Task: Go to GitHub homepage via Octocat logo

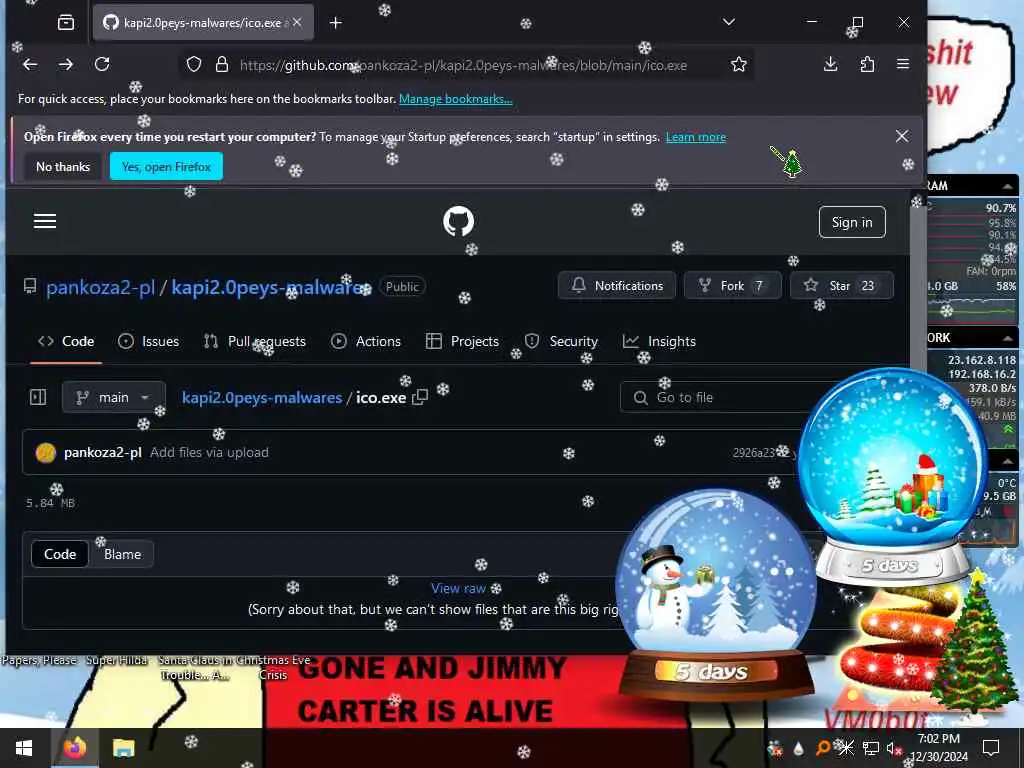Action: (458, 222)
